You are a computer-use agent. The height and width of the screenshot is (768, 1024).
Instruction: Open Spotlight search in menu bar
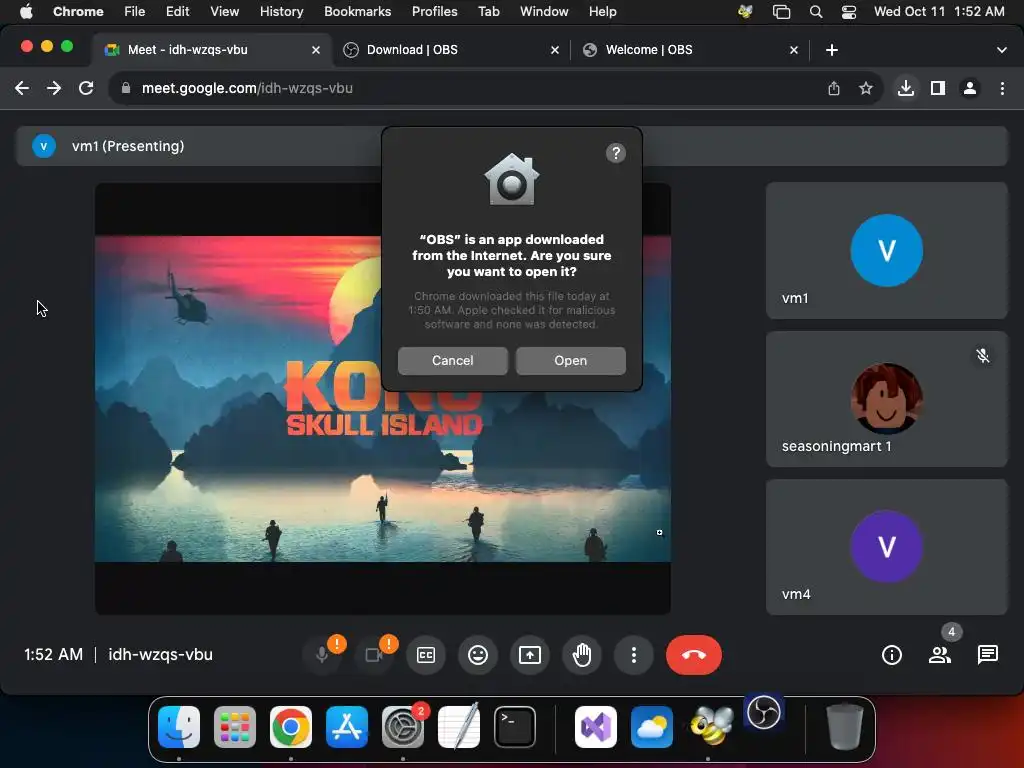pyautogui.click(x=816, y=11)
